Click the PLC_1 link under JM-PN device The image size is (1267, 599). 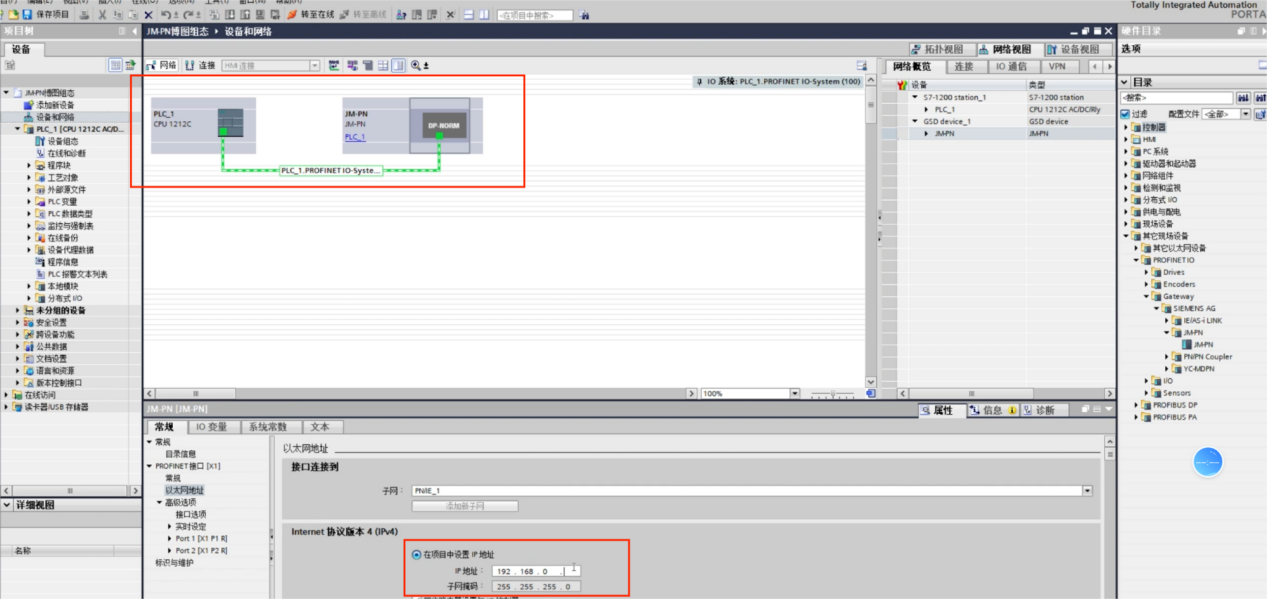click(x=355, y=137)
